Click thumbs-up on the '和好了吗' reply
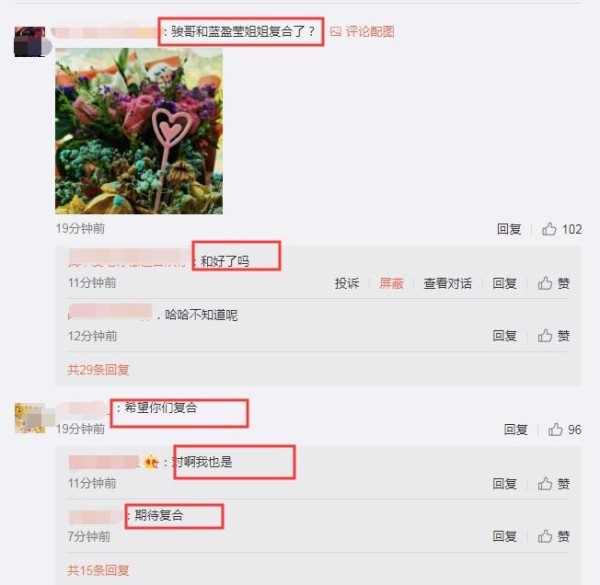Viewport: 600px width, 585px height. pyautogui.click(x=545, y=283)
